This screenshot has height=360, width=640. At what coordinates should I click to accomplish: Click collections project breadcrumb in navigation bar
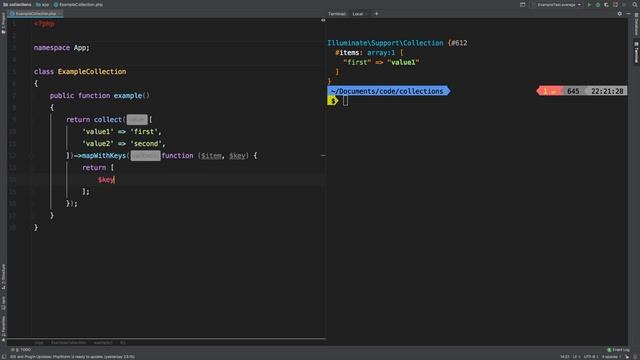pos(17,4)
